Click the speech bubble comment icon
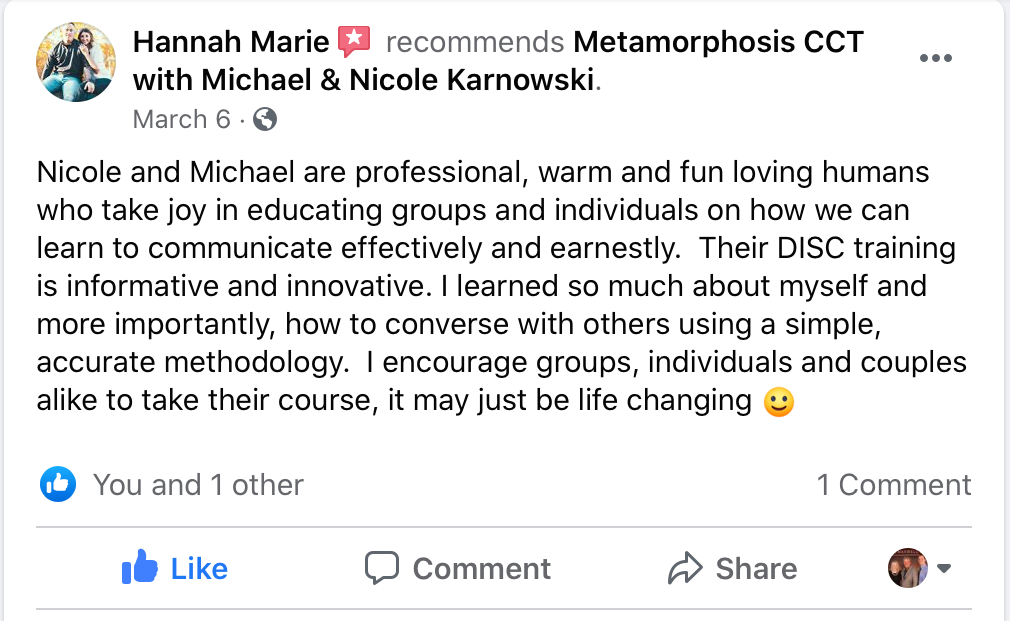The image size is (1010, 621). click(381, 568)
